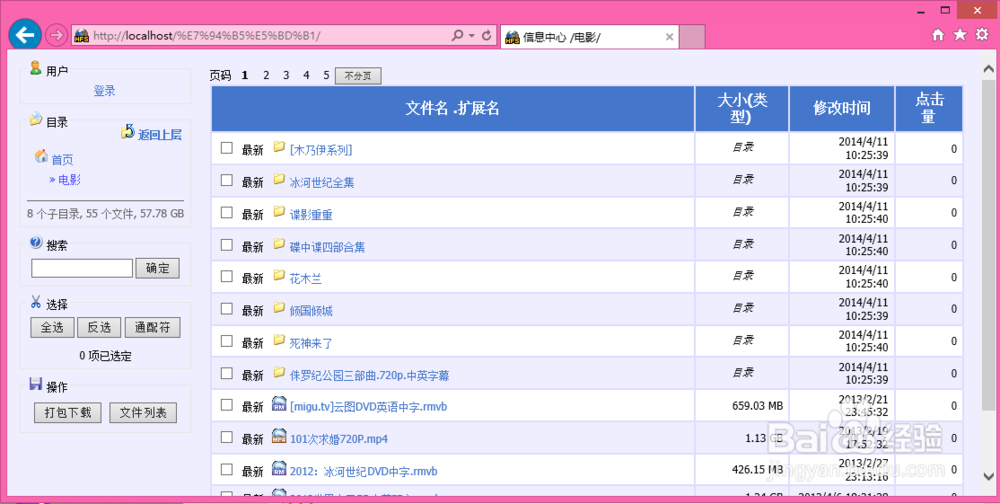
Task: Click the floppy disk icon beside 操作
Action: pyautogui.click(x=36, y=383)
